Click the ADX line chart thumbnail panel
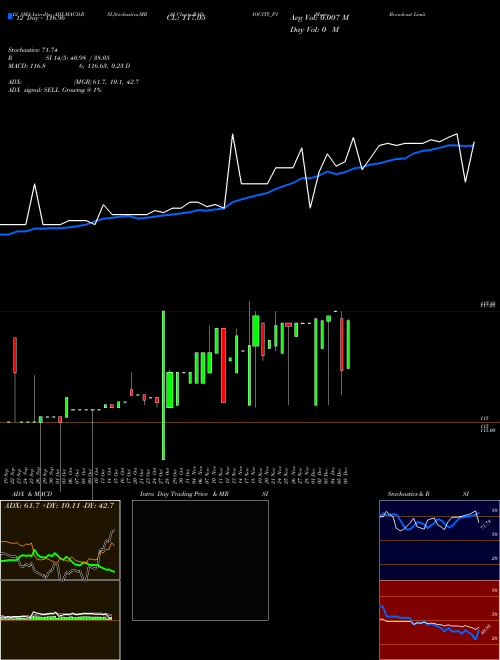The image size is (500, 660). (x=60, y=540)
